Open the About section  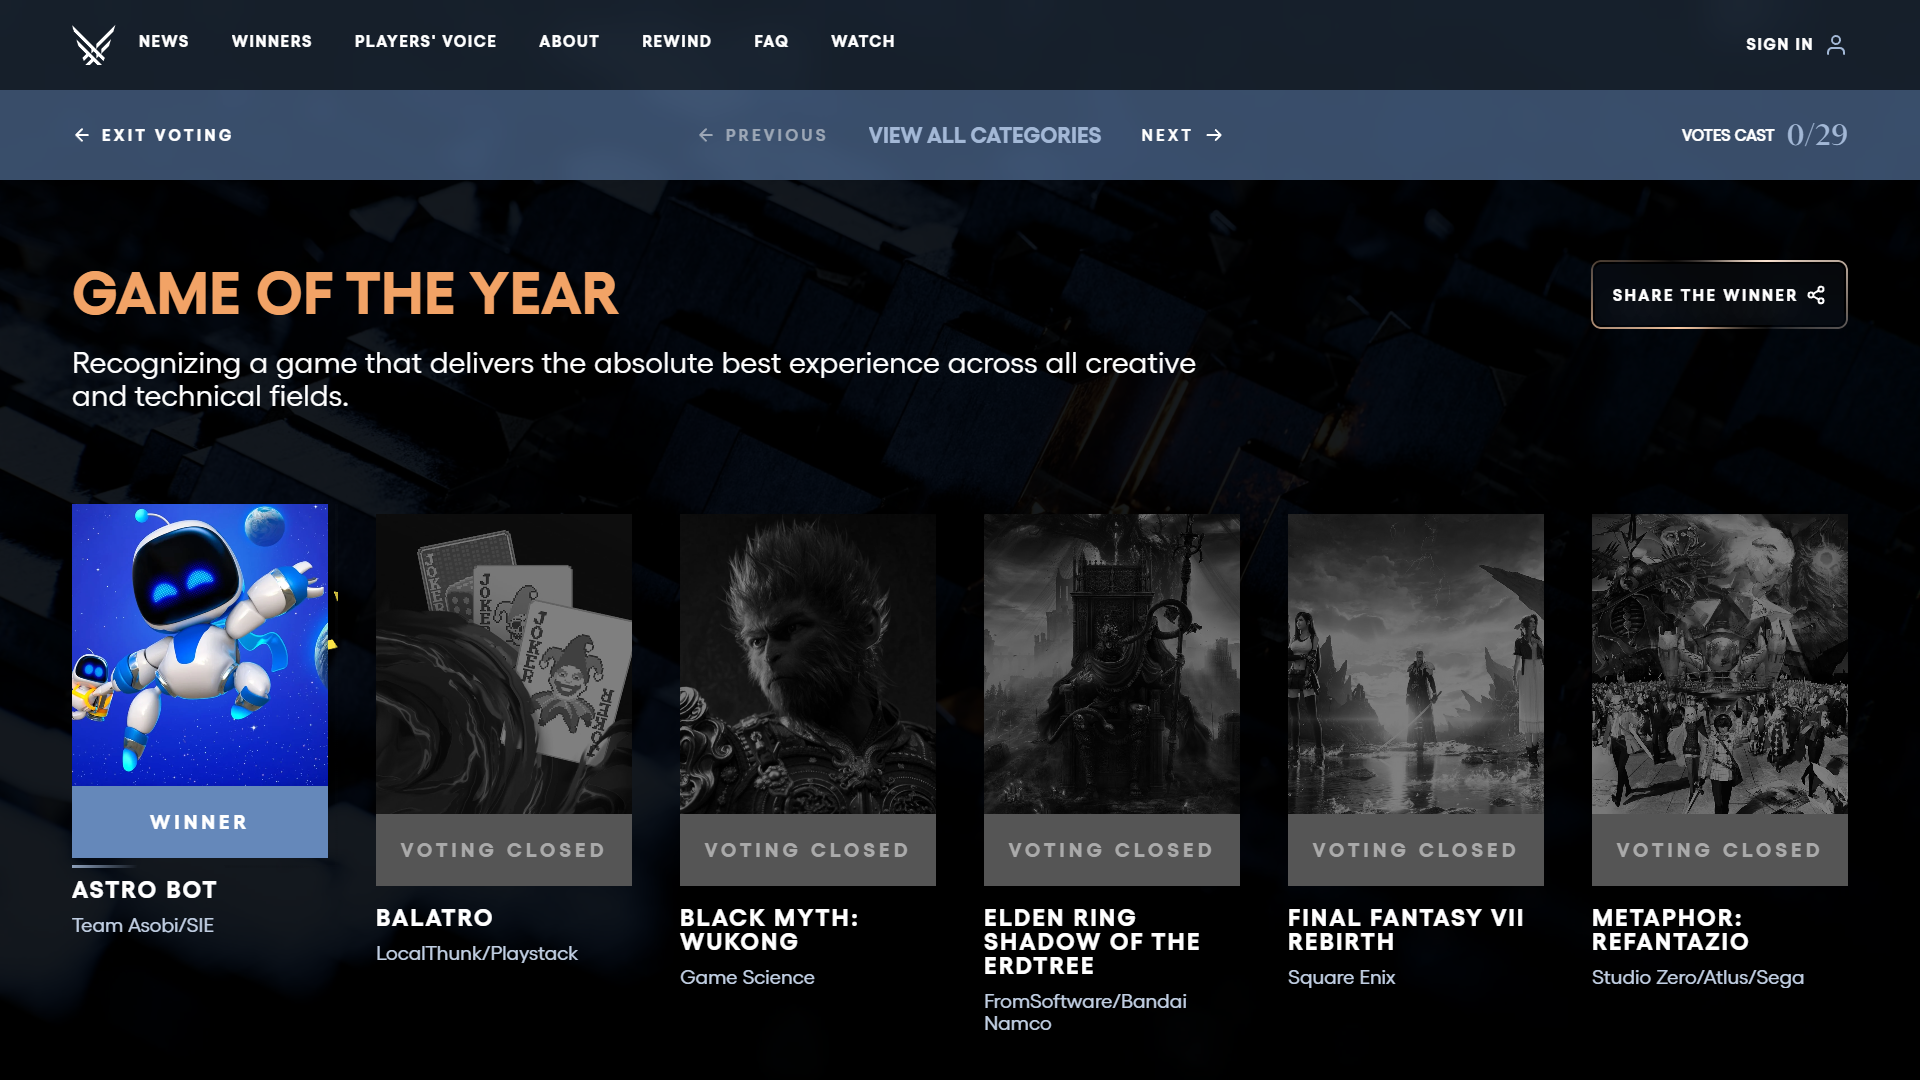tap(569, 41)
